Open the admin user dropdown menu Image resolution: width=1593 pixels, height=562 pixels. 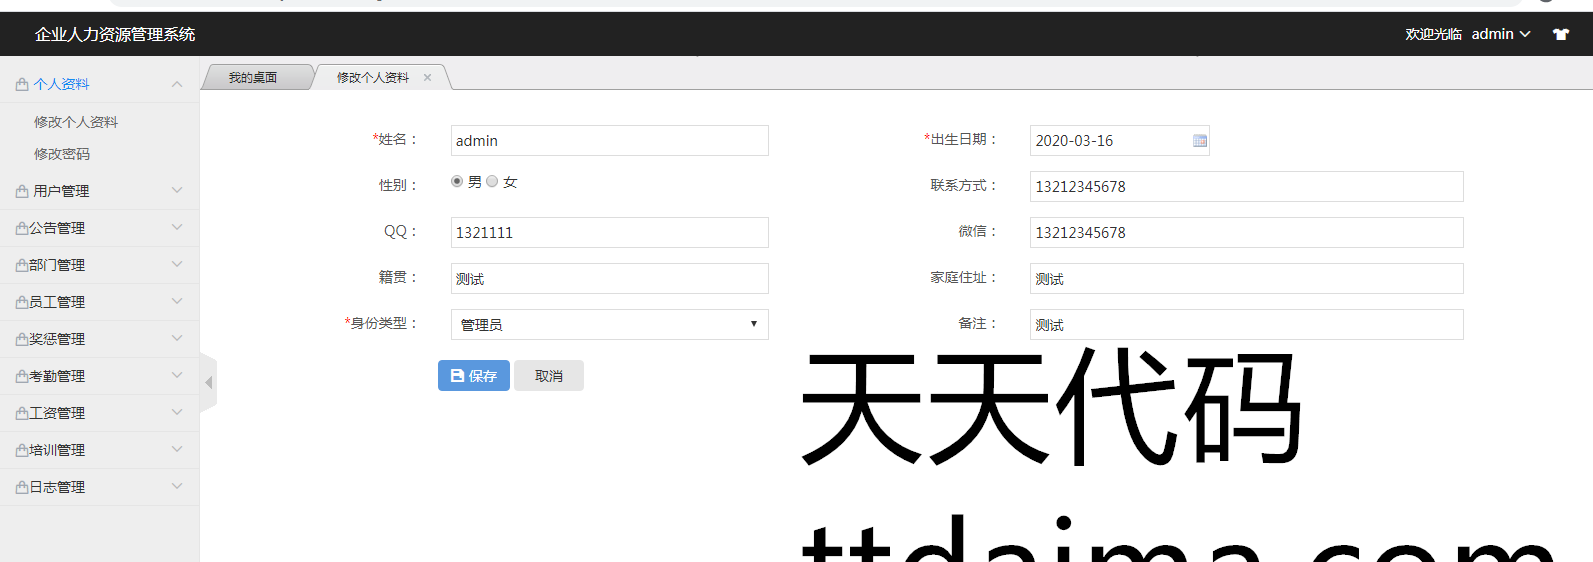point(1500,34)
